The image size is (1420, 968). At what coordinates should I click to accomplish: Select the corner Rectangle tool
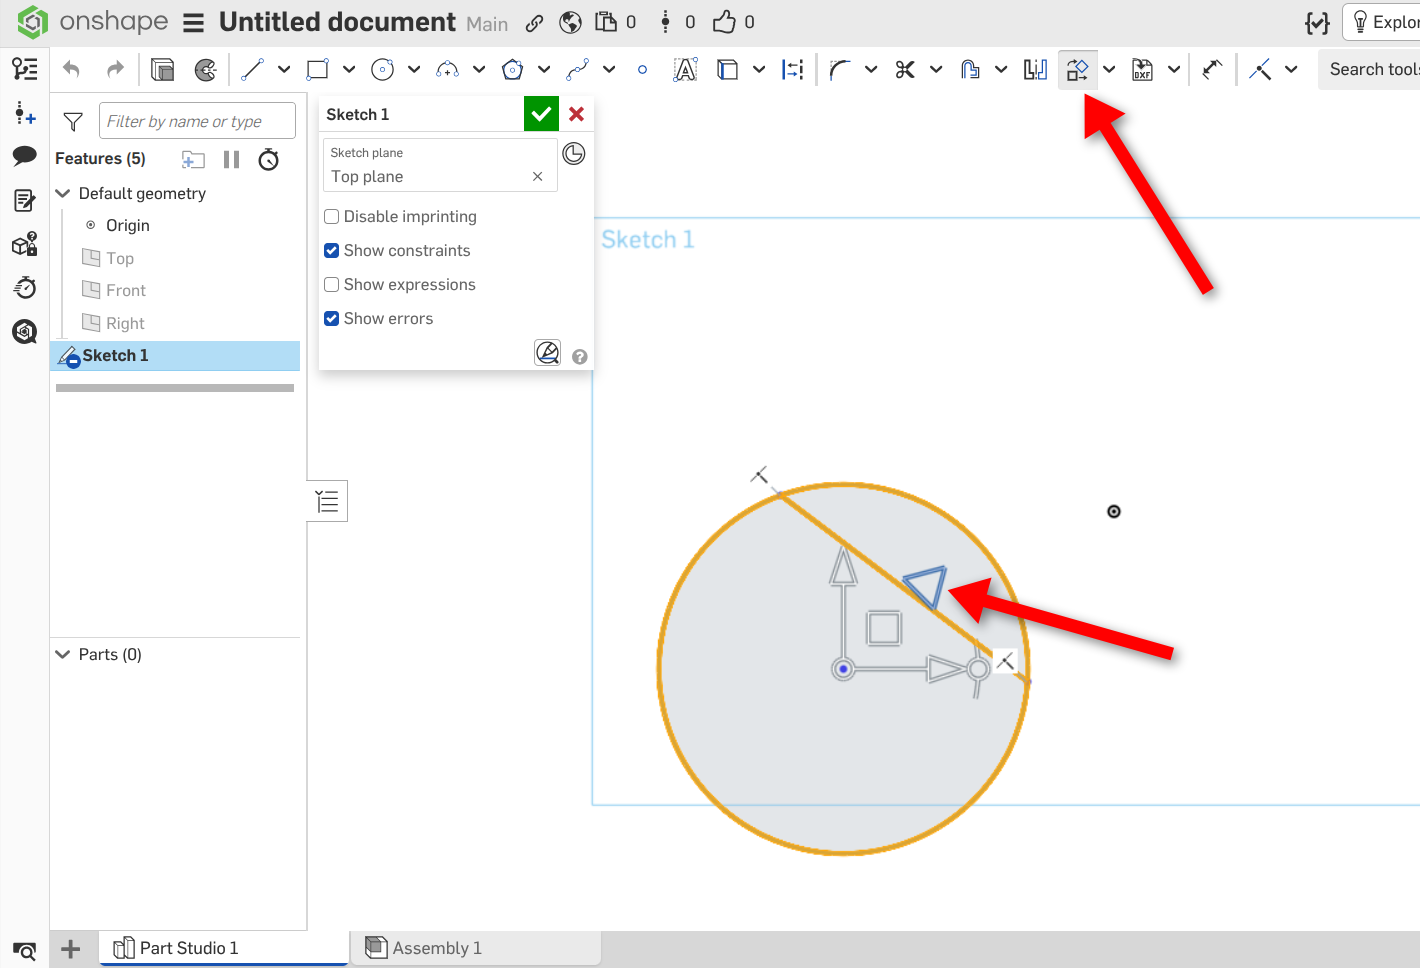coord(318,69)
